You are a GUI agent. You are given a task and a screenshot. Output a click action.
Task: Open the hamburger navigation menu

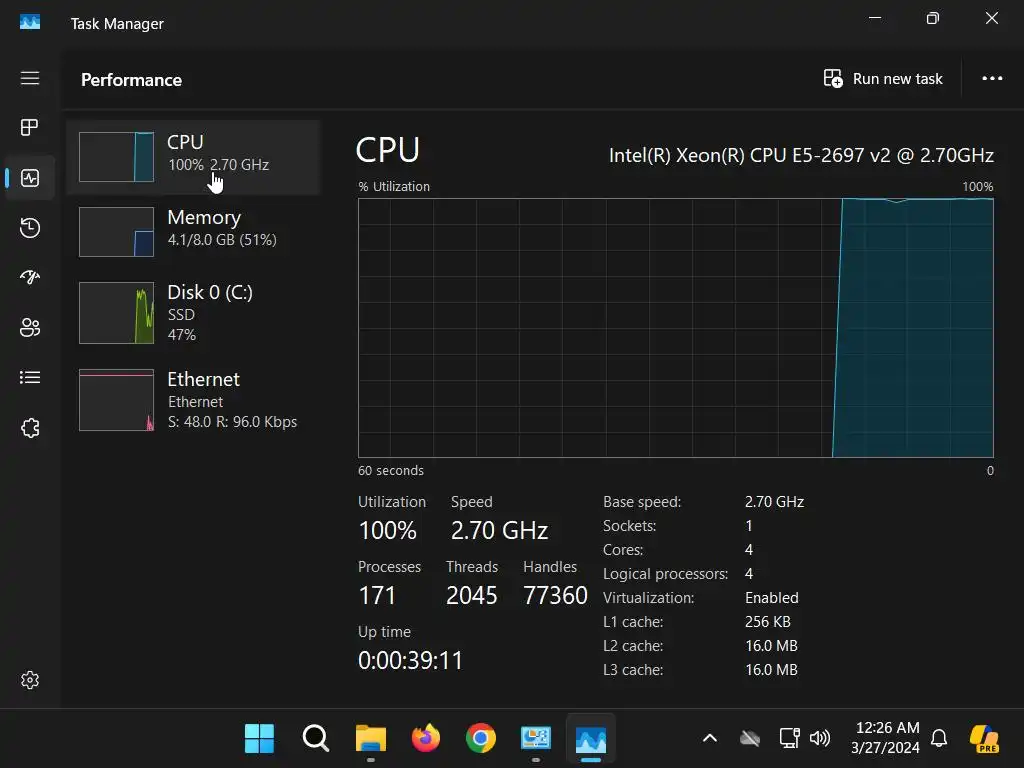pos(29,78)
